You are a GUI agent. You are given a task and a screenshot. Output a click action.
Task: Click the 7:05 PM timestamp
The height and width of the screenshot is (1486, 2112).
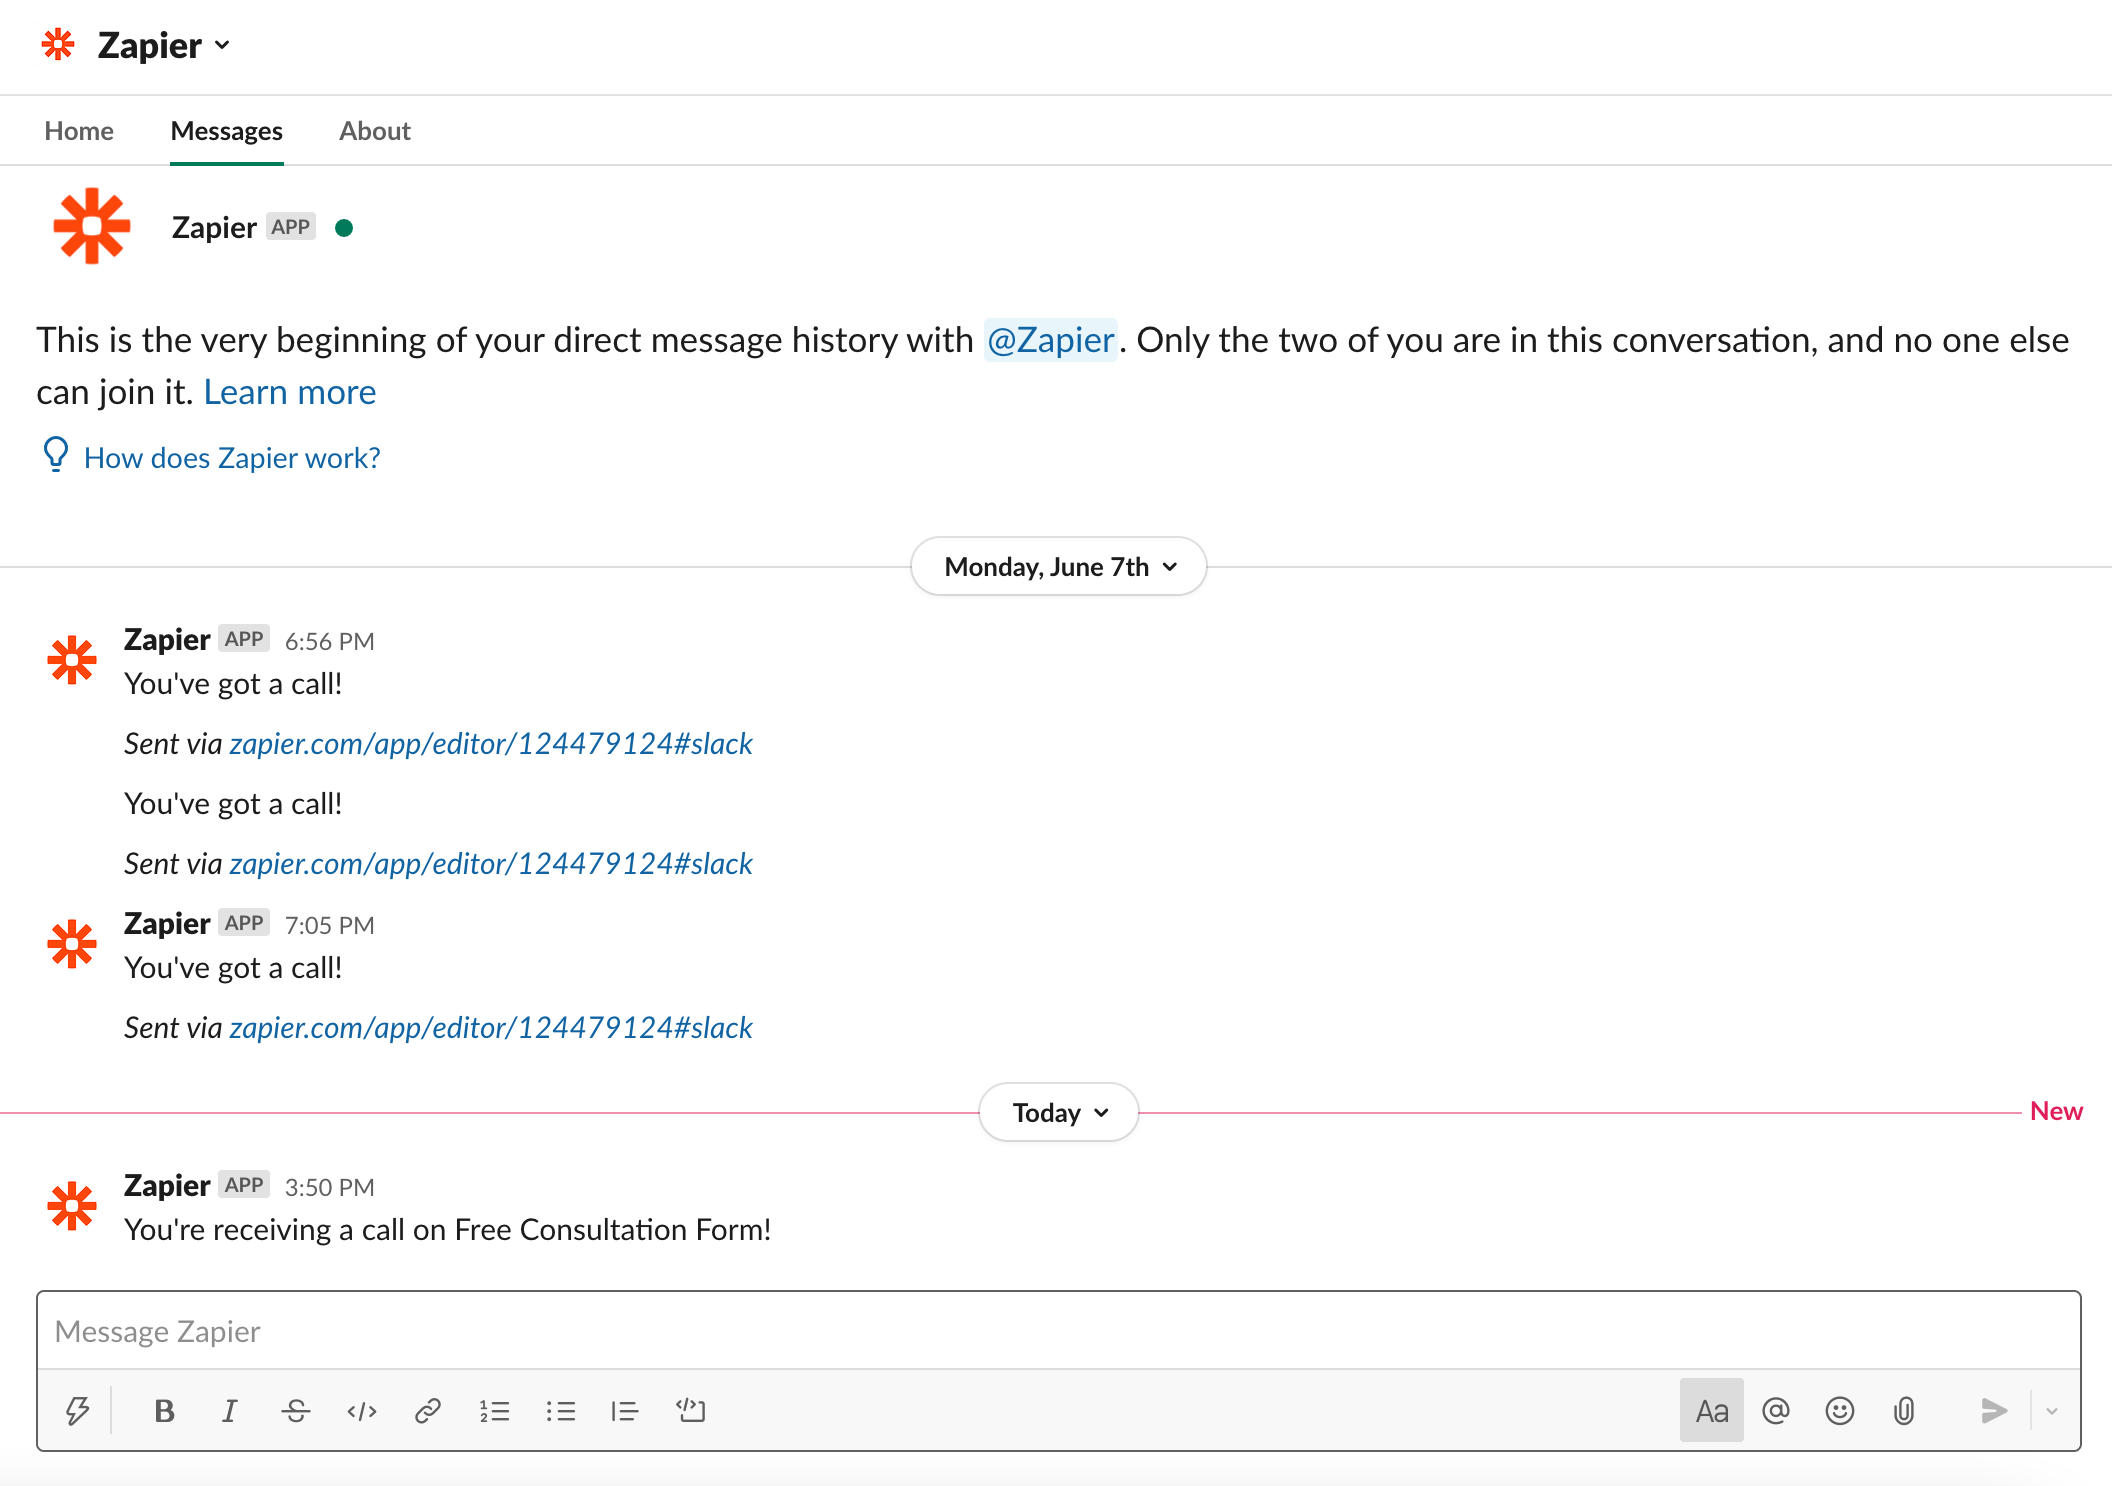click(x=330, y=925)
